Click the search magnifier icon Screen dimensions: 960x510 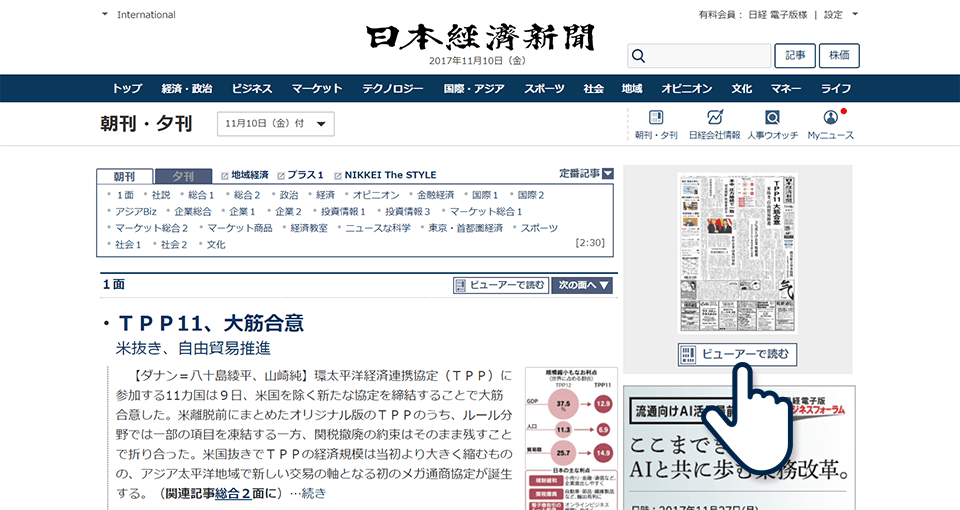(x=639, y=56)
